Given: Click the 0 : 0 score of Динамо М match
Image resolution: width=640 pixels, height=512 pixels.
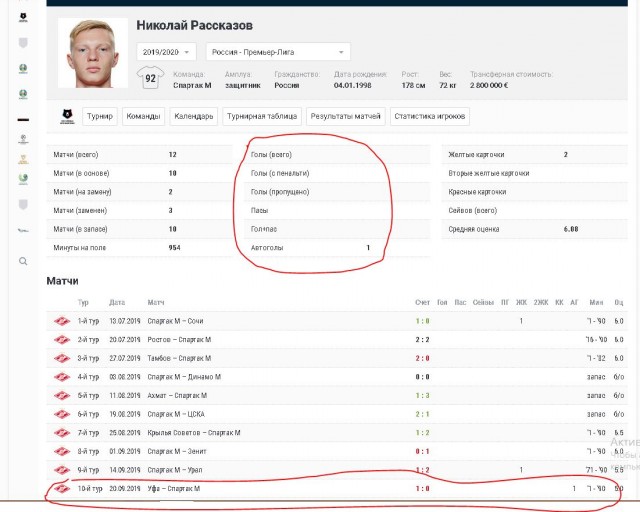Looking at the screenshot, I should coord(422,377).
